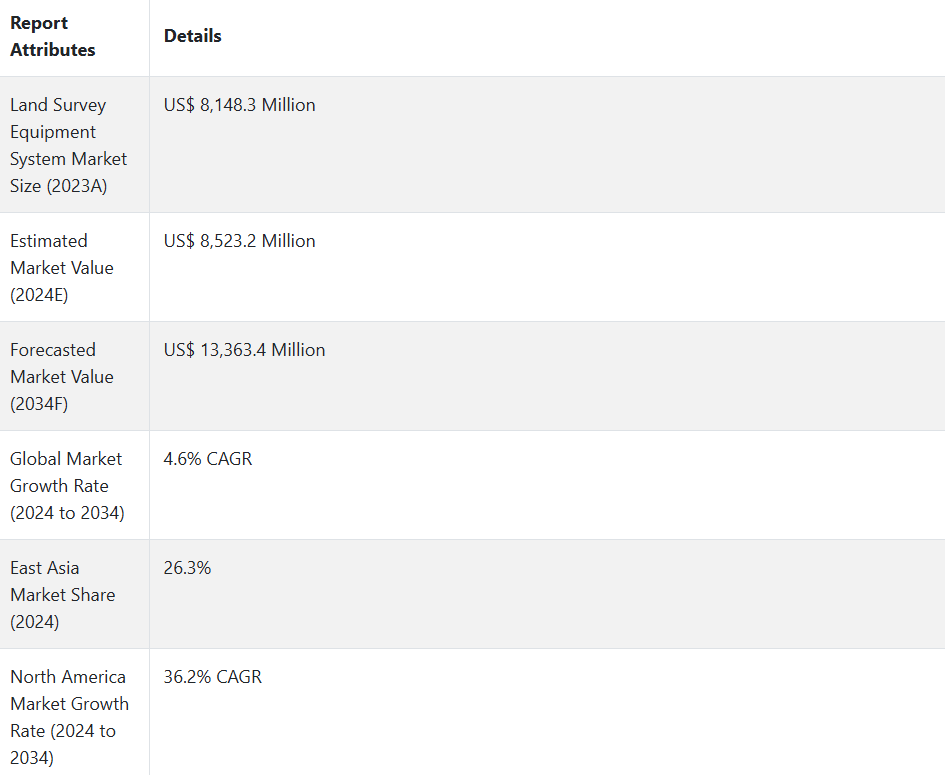
Task: Click the US$ 8,148.3 Million value
Action: 240,105
